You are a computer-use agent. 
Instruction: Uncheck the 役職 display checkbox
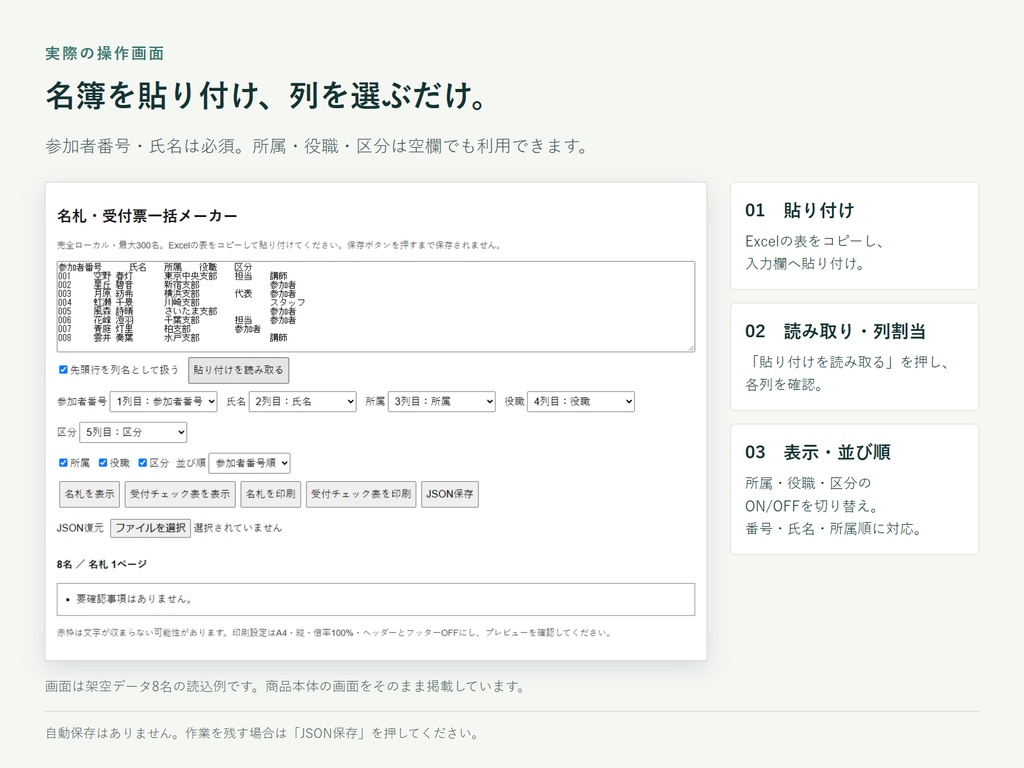click(103, 462)
